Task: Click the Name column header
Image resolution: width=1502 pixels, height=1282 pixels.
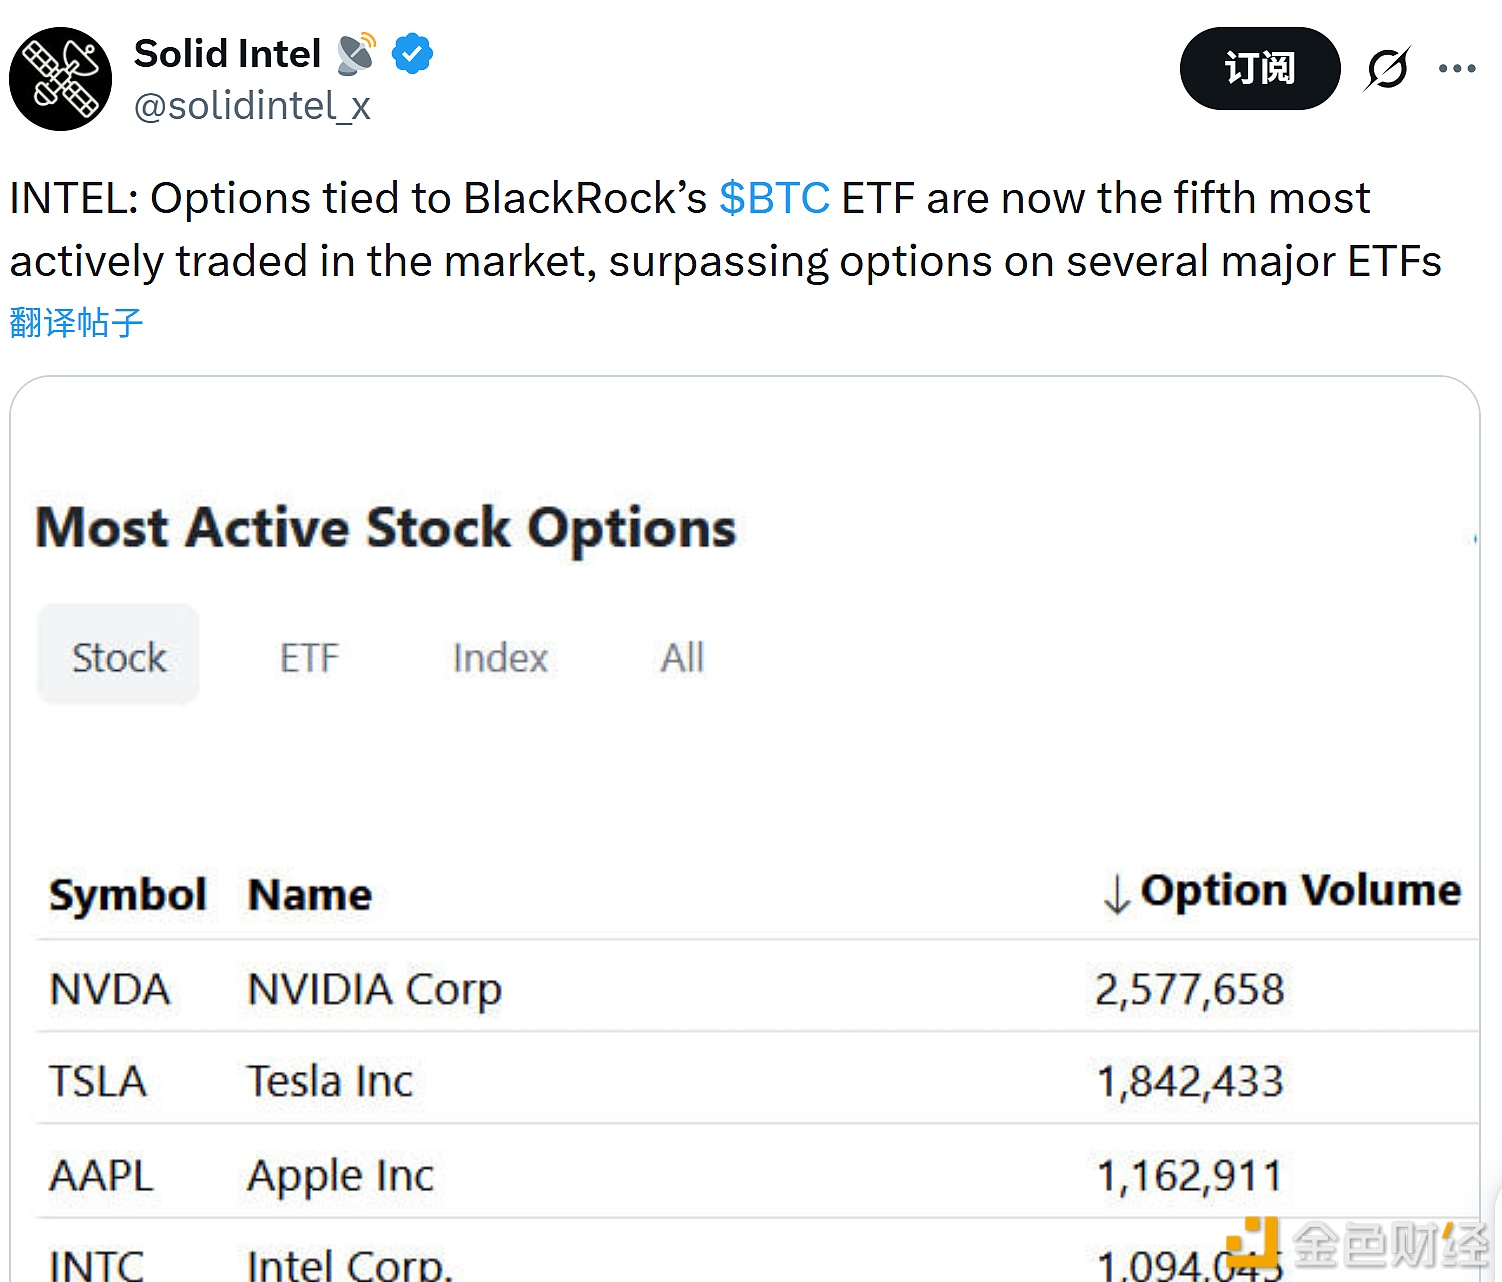Action: [x=310, y=895]
